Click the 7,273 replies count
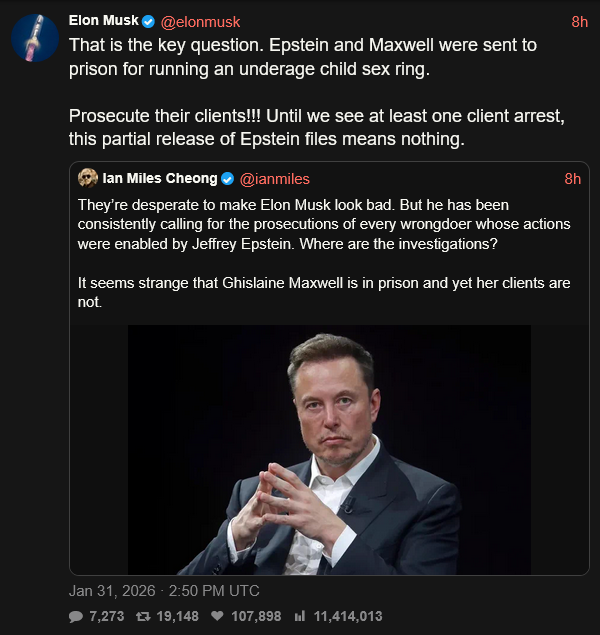 [x=107, y=616]
